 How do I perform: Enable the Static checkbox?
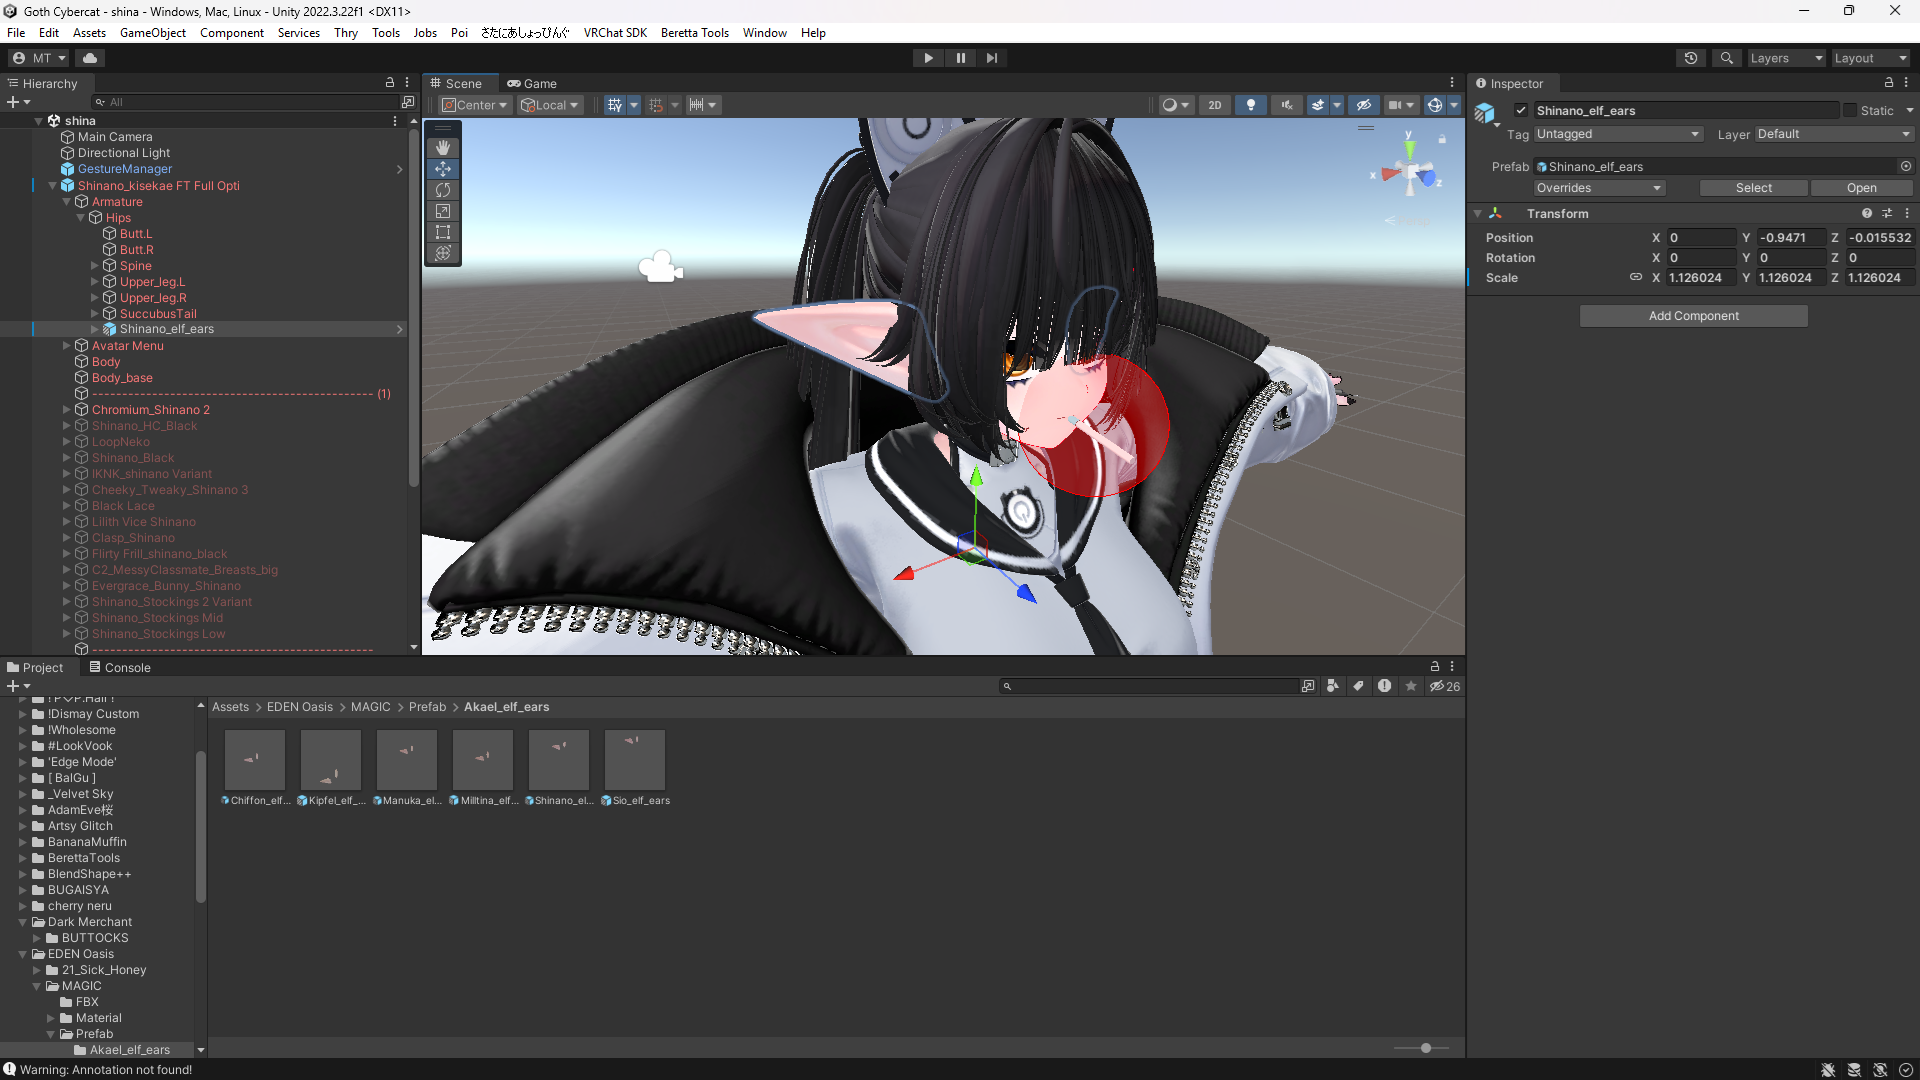1850,111
